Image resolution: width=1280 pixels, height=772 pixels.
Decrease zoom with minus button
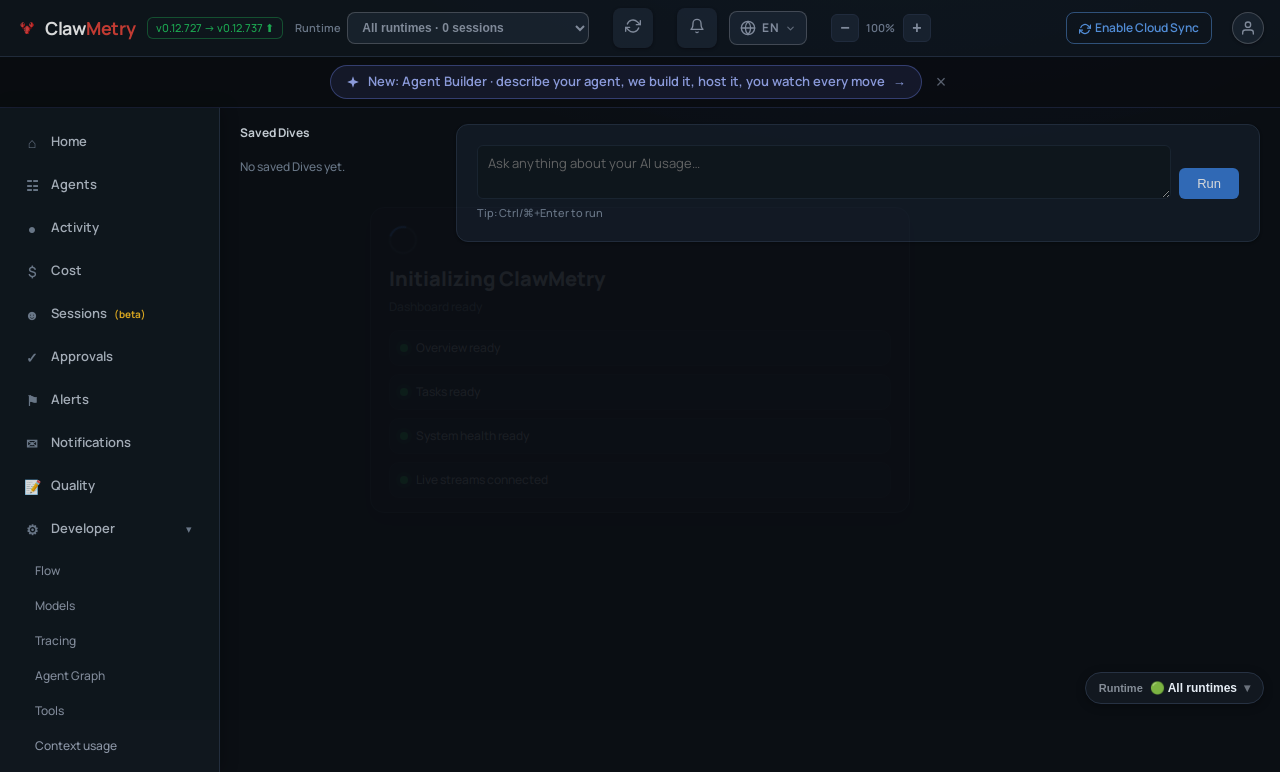845,28
